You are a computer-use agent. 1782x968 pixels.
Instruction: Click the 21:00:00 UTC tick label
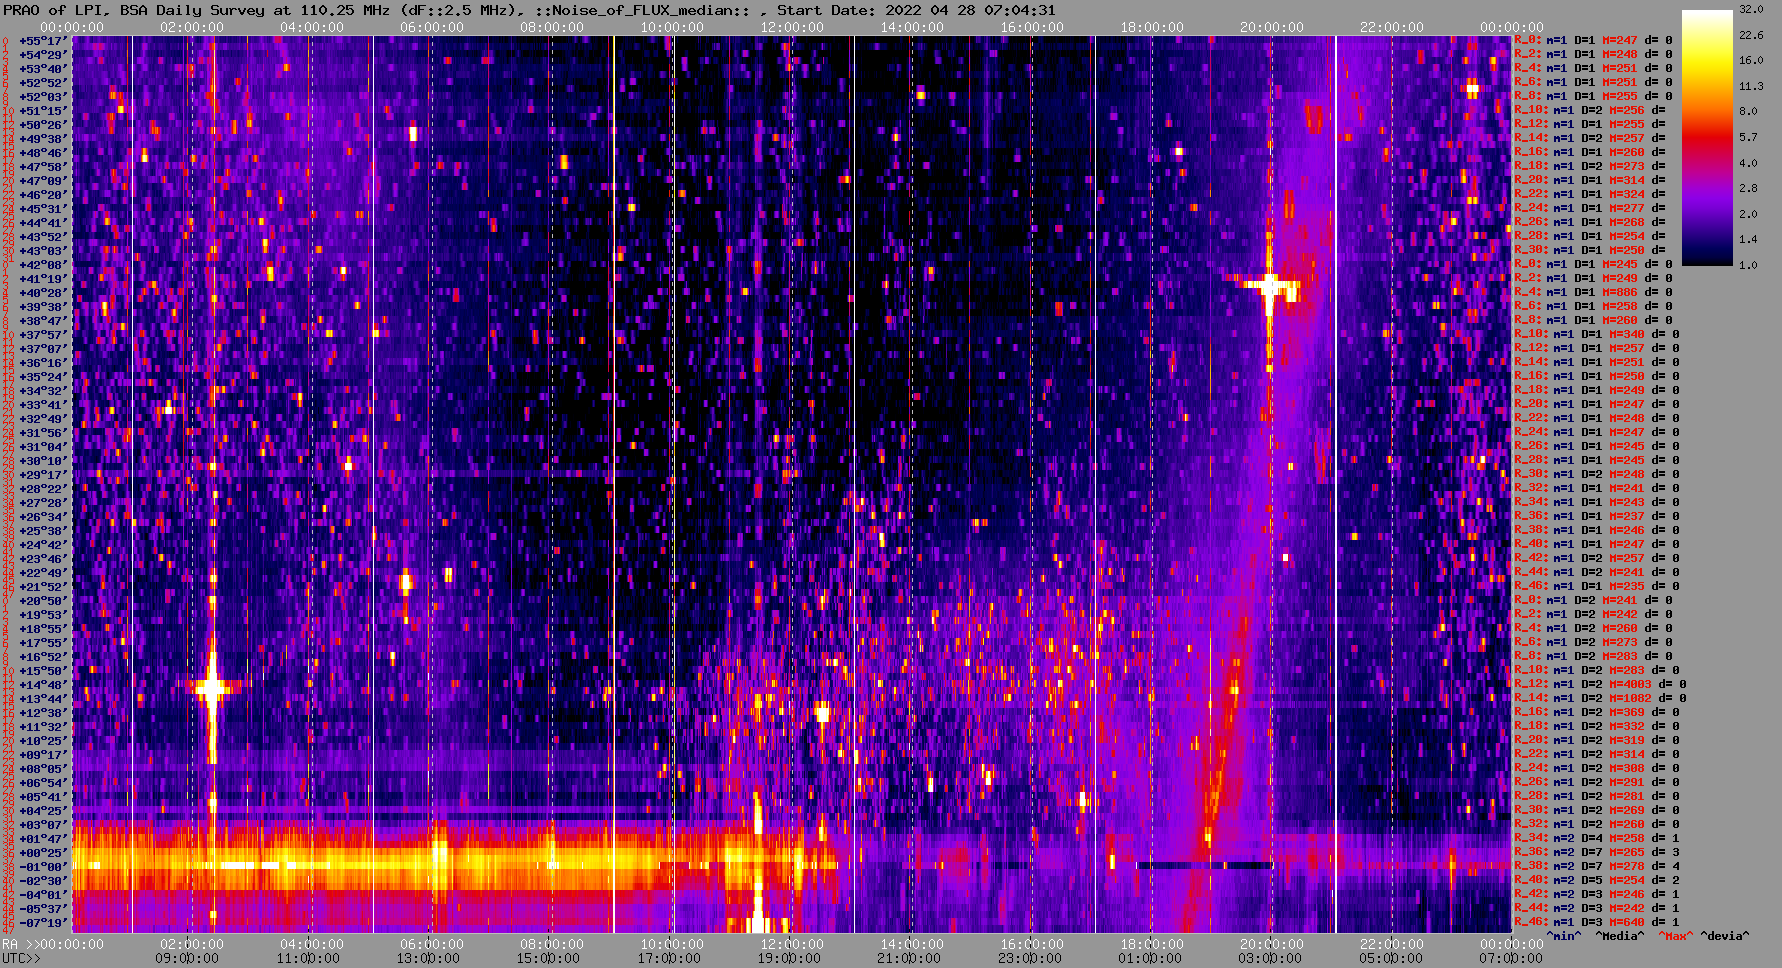point(909,958)
